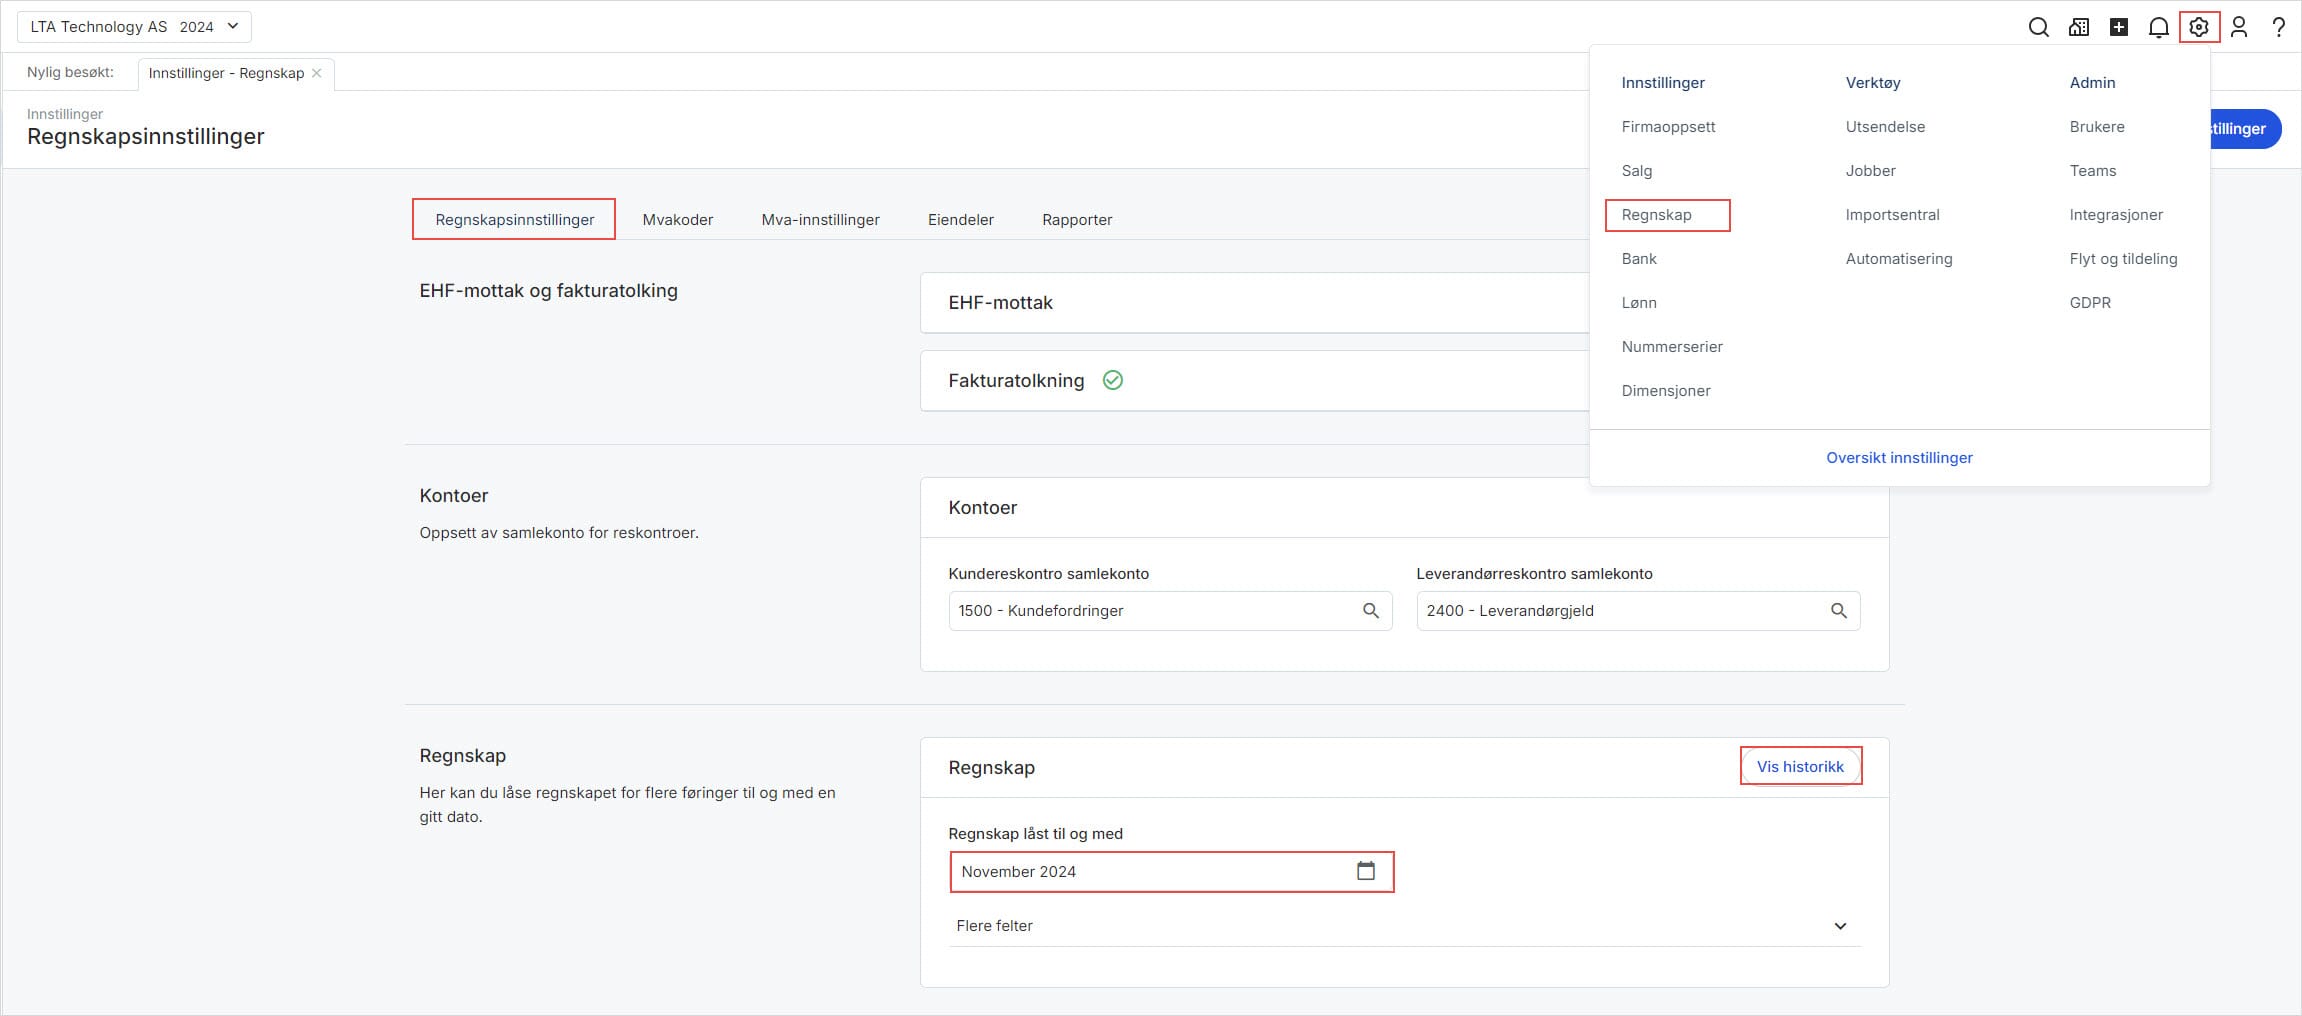Expand the EHF-mottak panel
This screenshot has width=2302, height=1016.
1250,303
